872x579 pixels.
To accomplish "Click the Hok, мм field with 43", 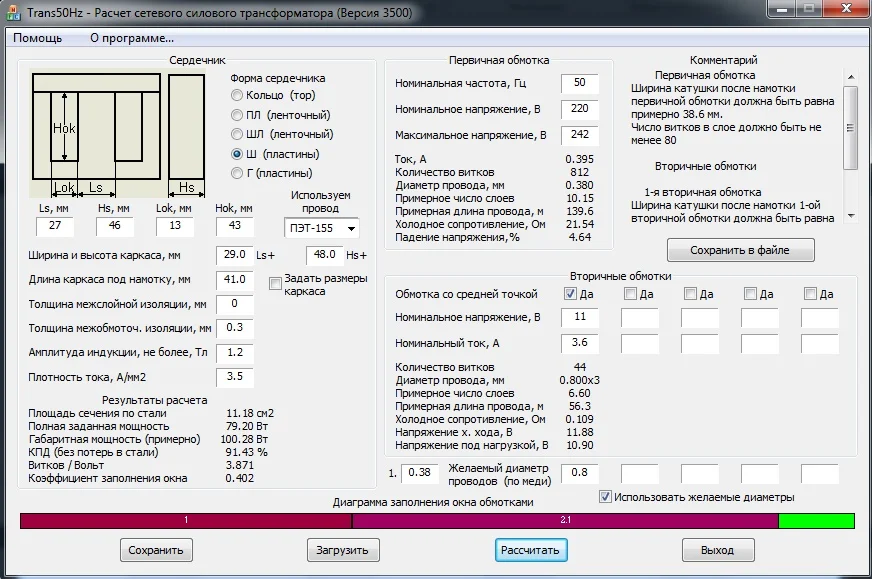I will coord(235,226).
